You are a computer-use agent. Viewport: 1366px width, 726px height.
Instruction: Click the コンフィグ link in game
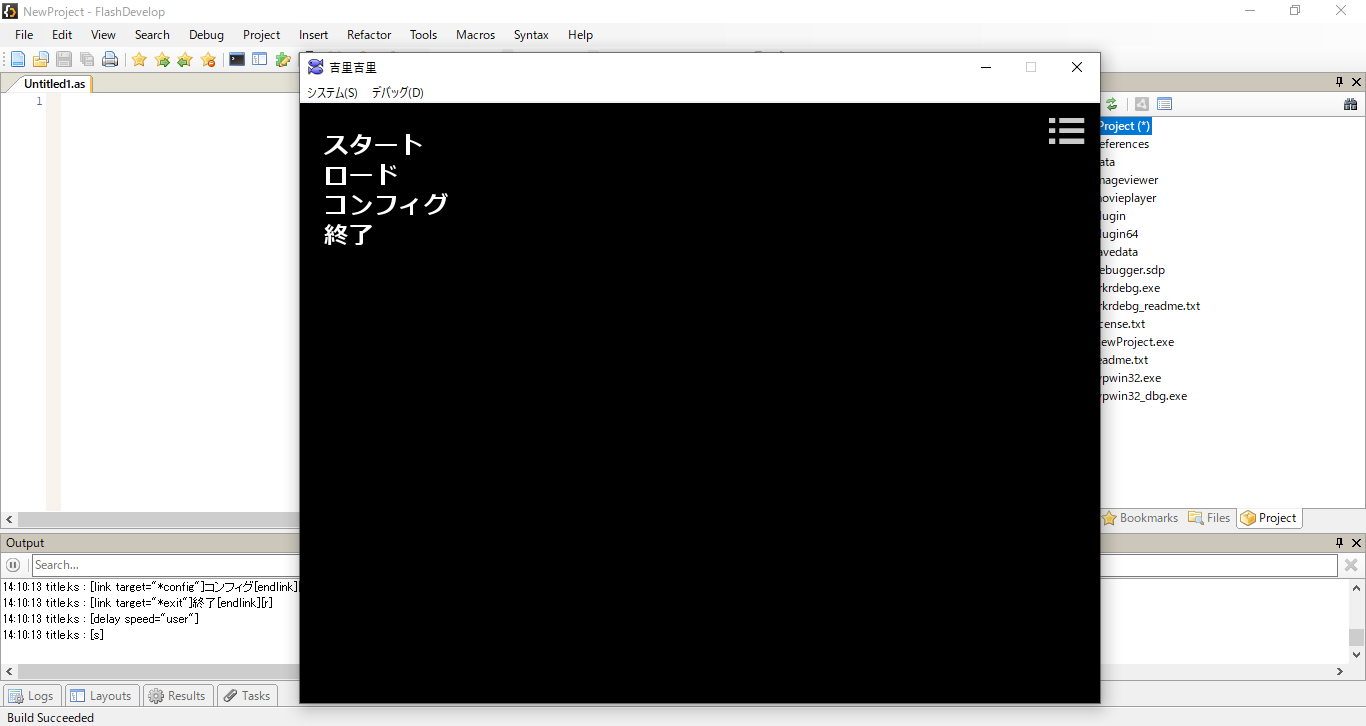point(385,204)
